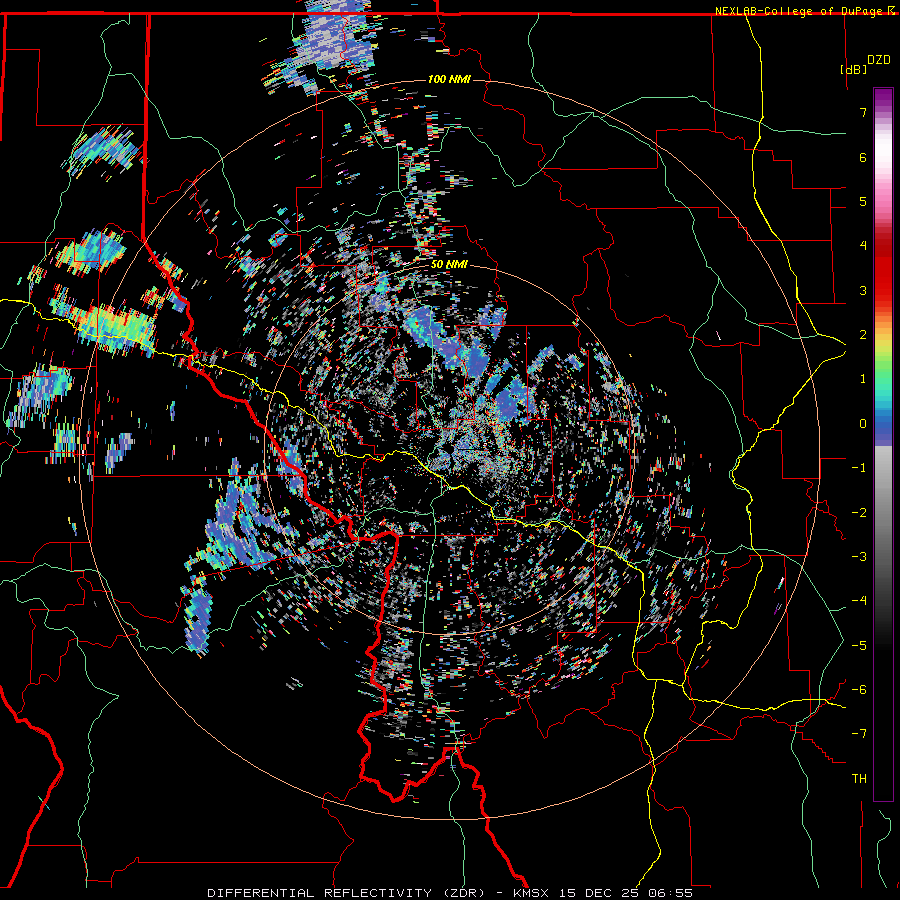Click the "0" value on color scale
This screenshot has height=900, width=900.
pos(863,424)
